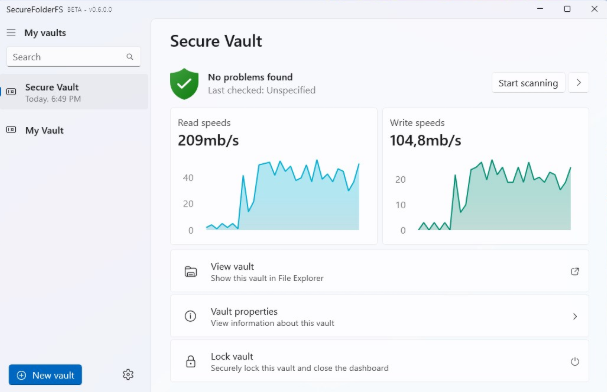
Task: Click the Secure Vault list item icon
Action: (11, 92)
